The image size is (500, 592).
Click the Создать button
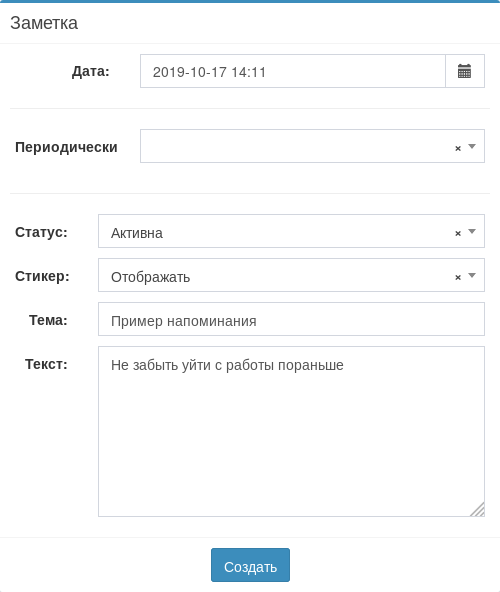tap(250, 565)
